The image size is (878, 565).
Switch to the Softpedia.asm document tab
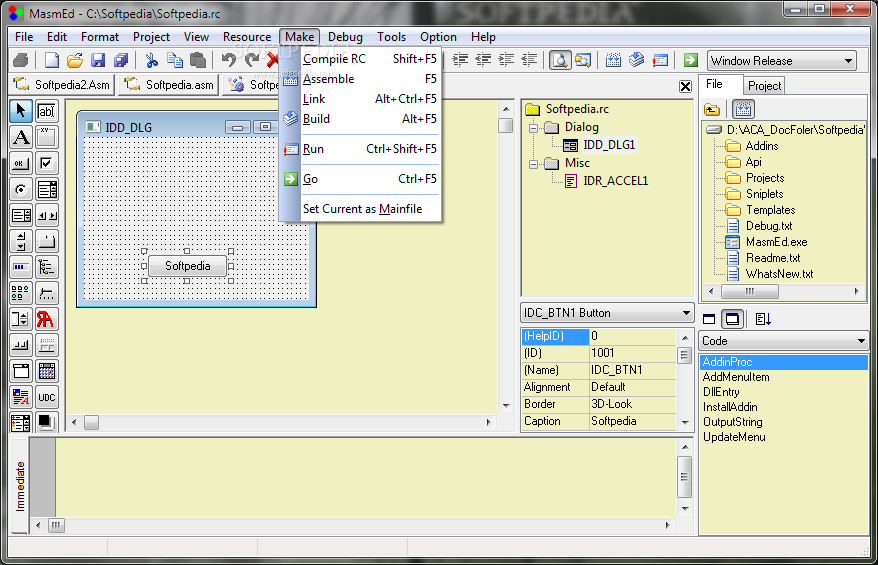point(170,85)
